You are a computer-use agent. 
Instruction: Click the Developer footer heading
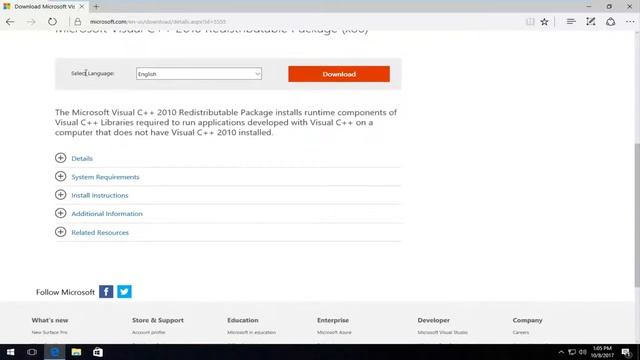tap(433, 320)
